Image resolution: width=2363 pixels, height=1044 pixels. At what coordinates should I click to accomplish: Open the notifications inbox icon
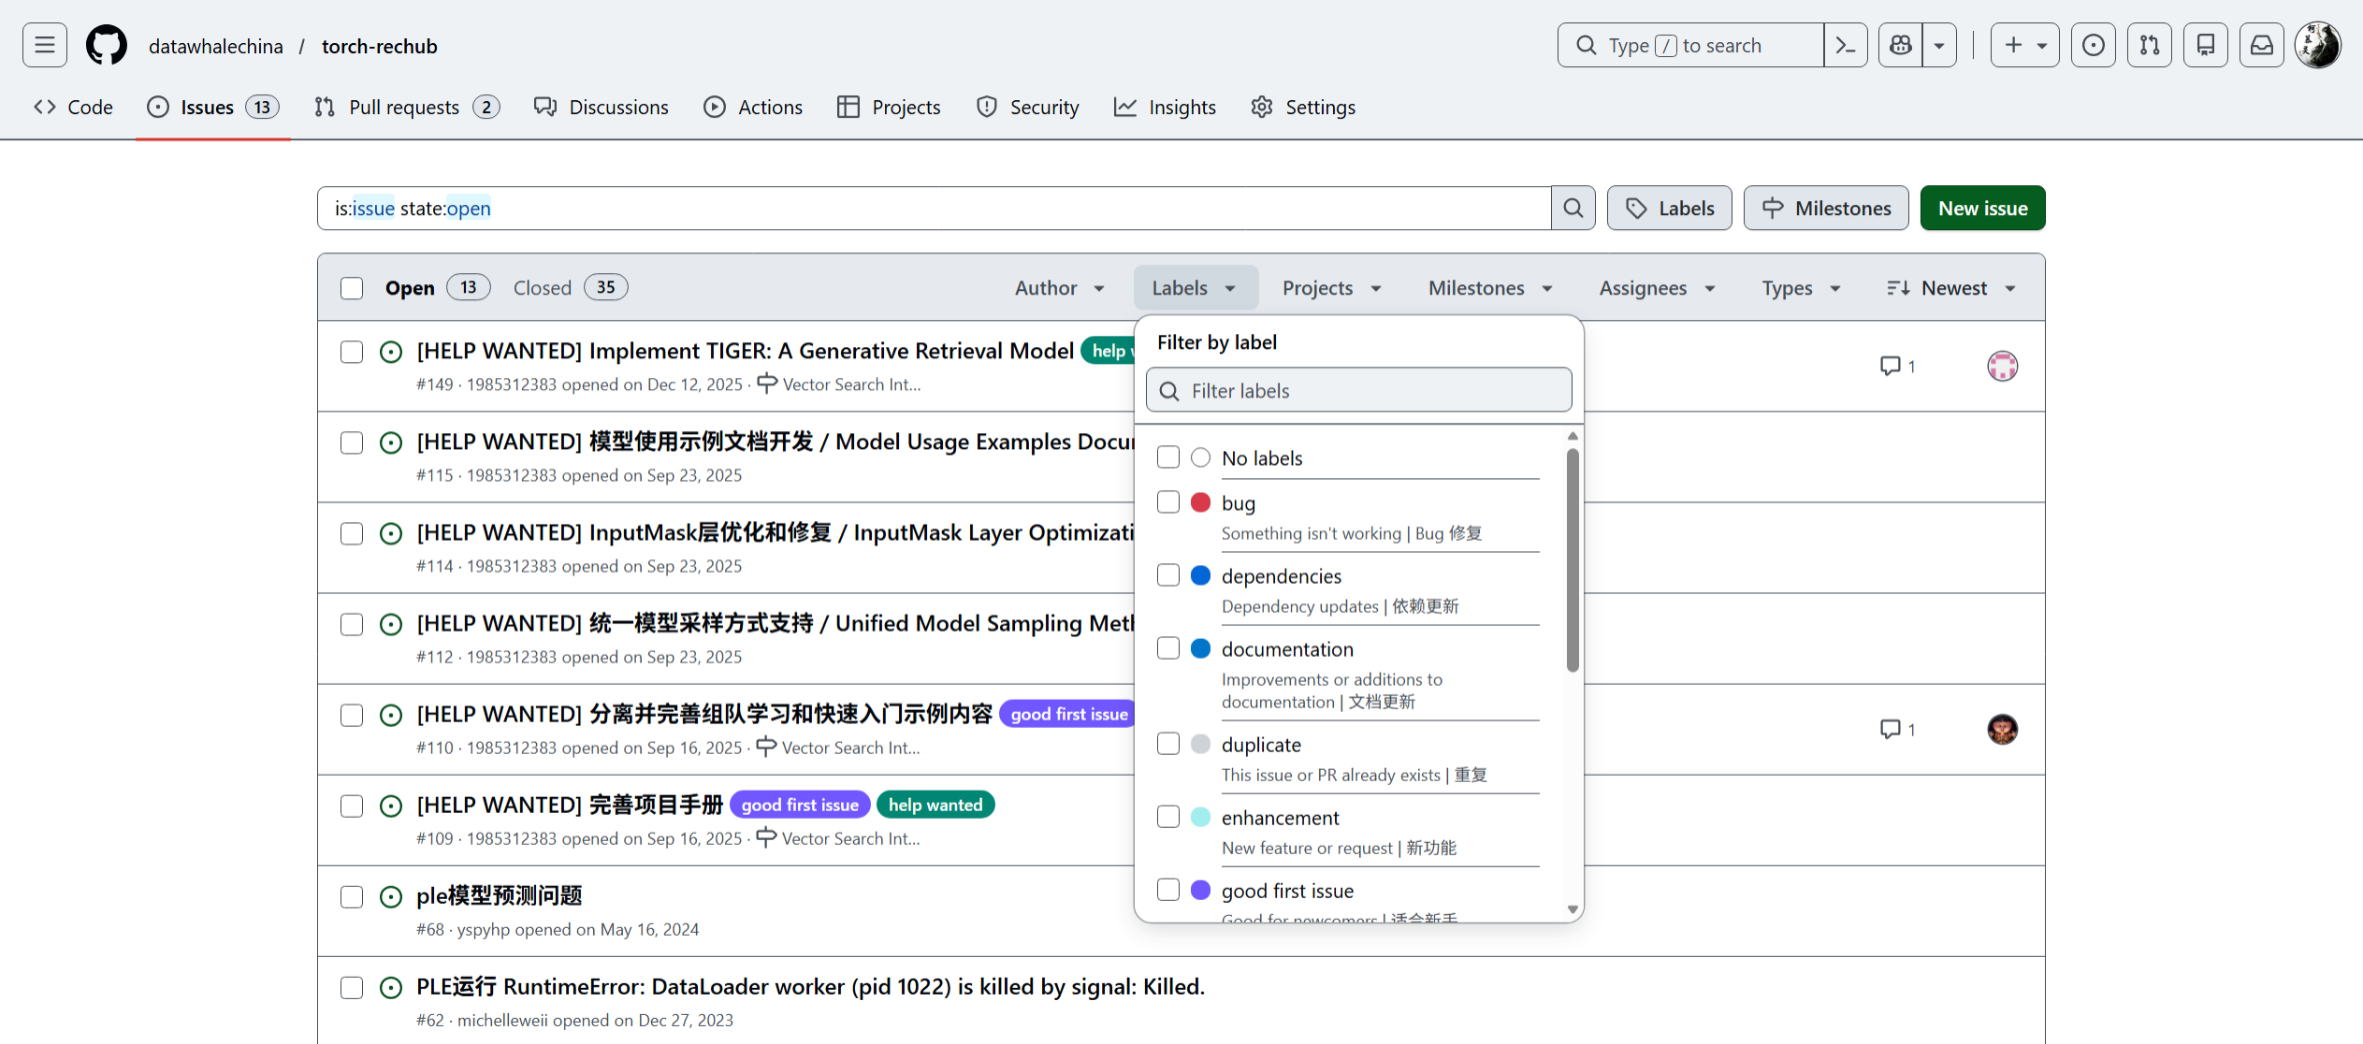[x=2261, y=46]
